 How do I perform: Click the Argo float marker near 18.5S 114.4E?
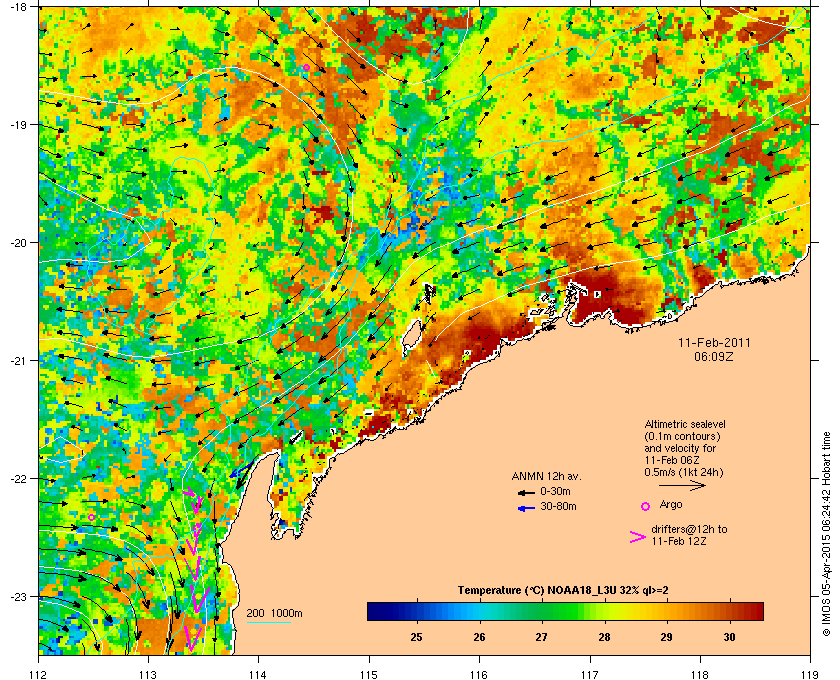(x=306, y=68)
